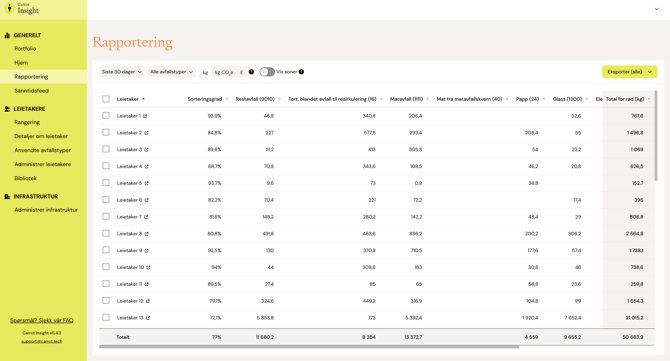Check the box for Leietaker 2
Screen dimensions: 670x361
[106, 132]
